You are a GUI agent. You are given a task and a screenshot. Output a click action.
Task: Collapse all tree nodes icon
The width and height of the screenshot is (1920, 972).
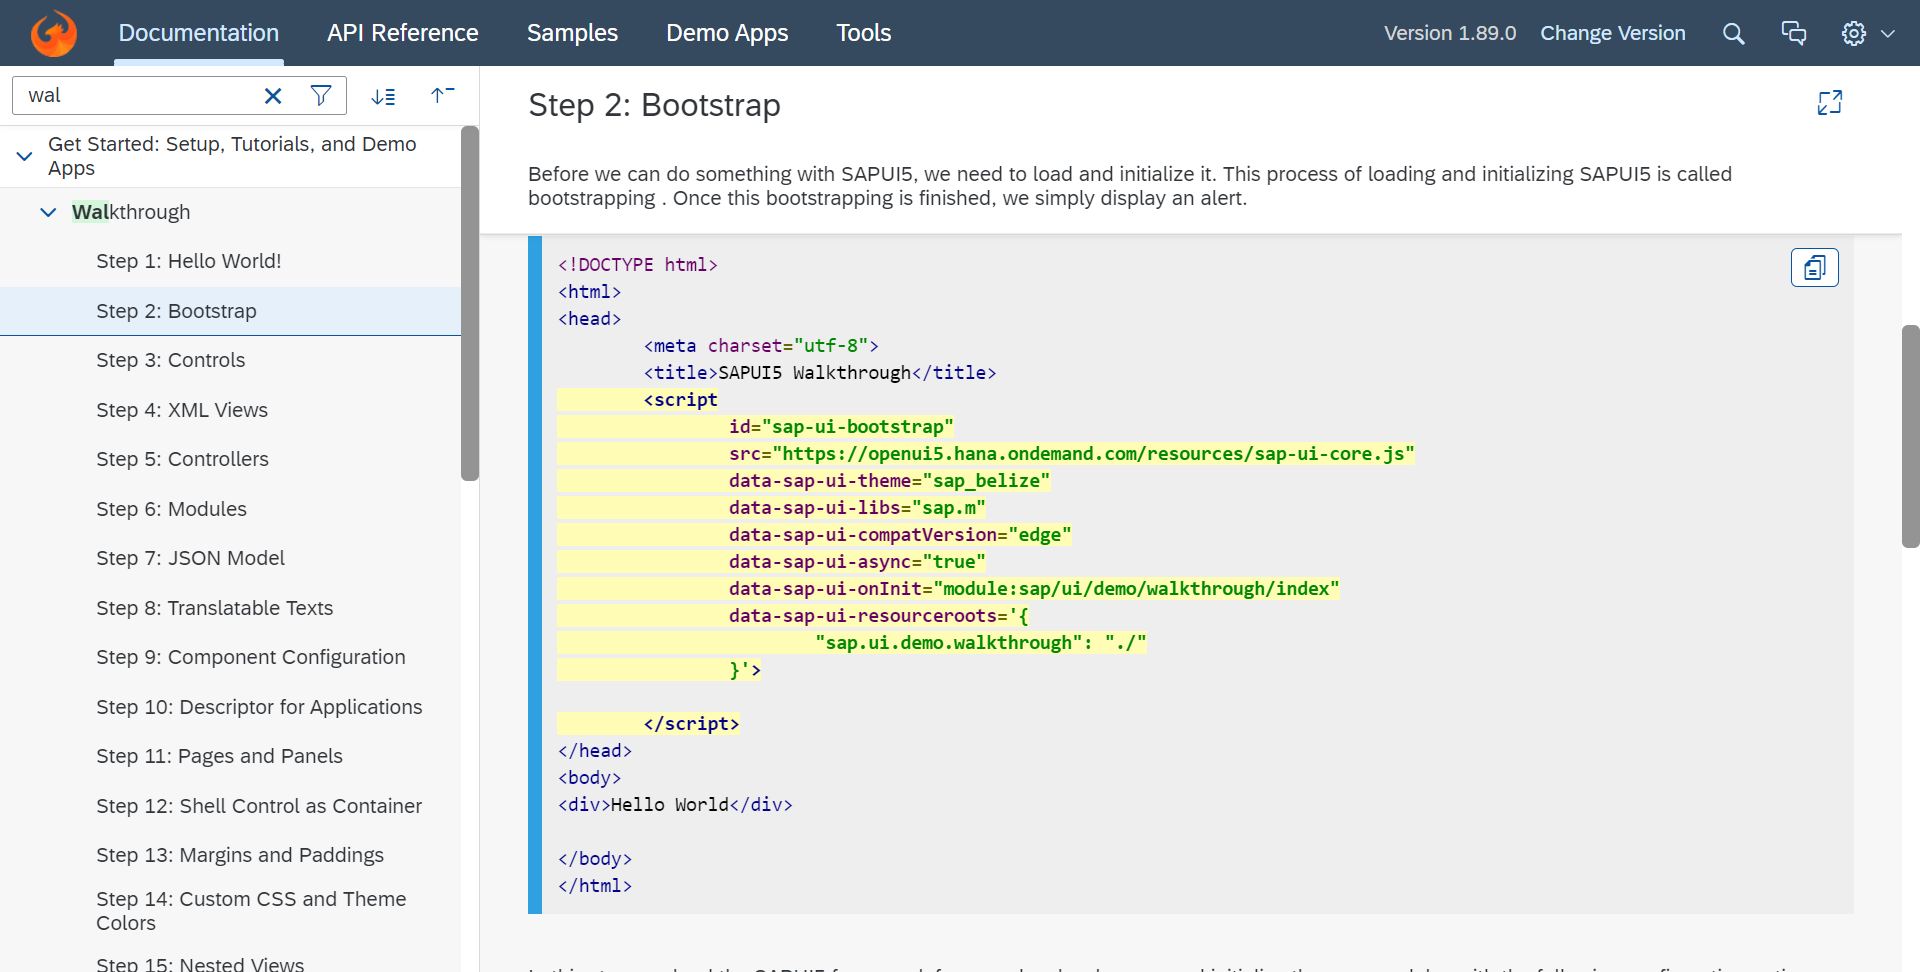coord(442,95)
